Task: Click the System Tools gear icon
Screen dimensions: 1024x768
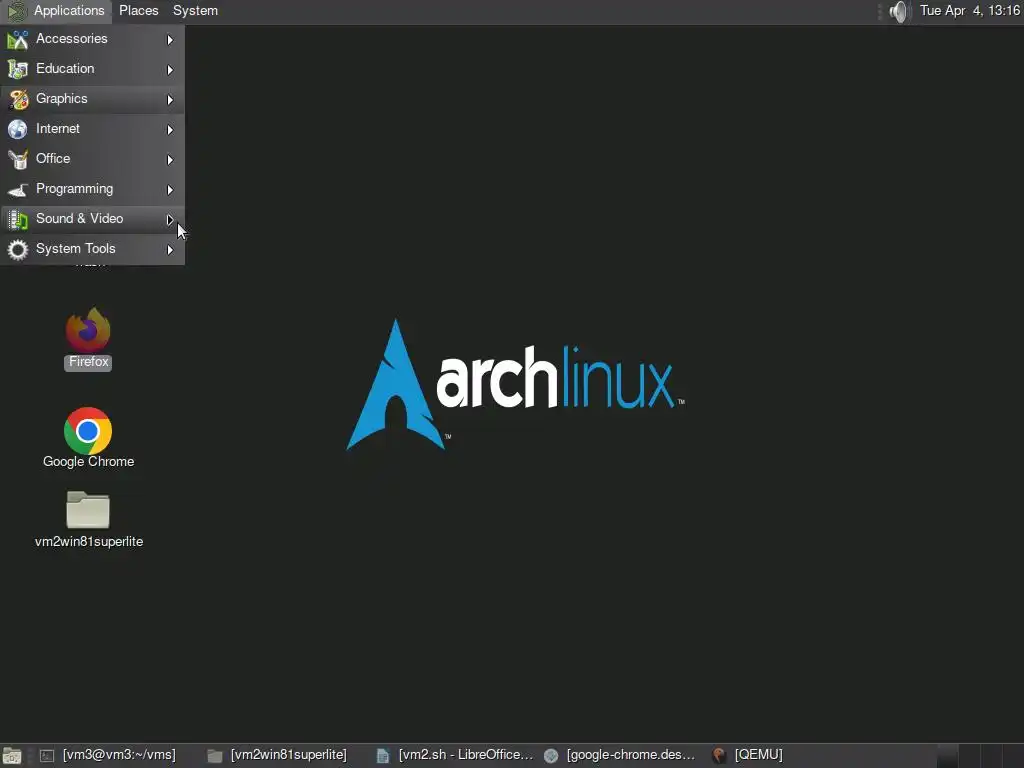Action: coord(18,249)
